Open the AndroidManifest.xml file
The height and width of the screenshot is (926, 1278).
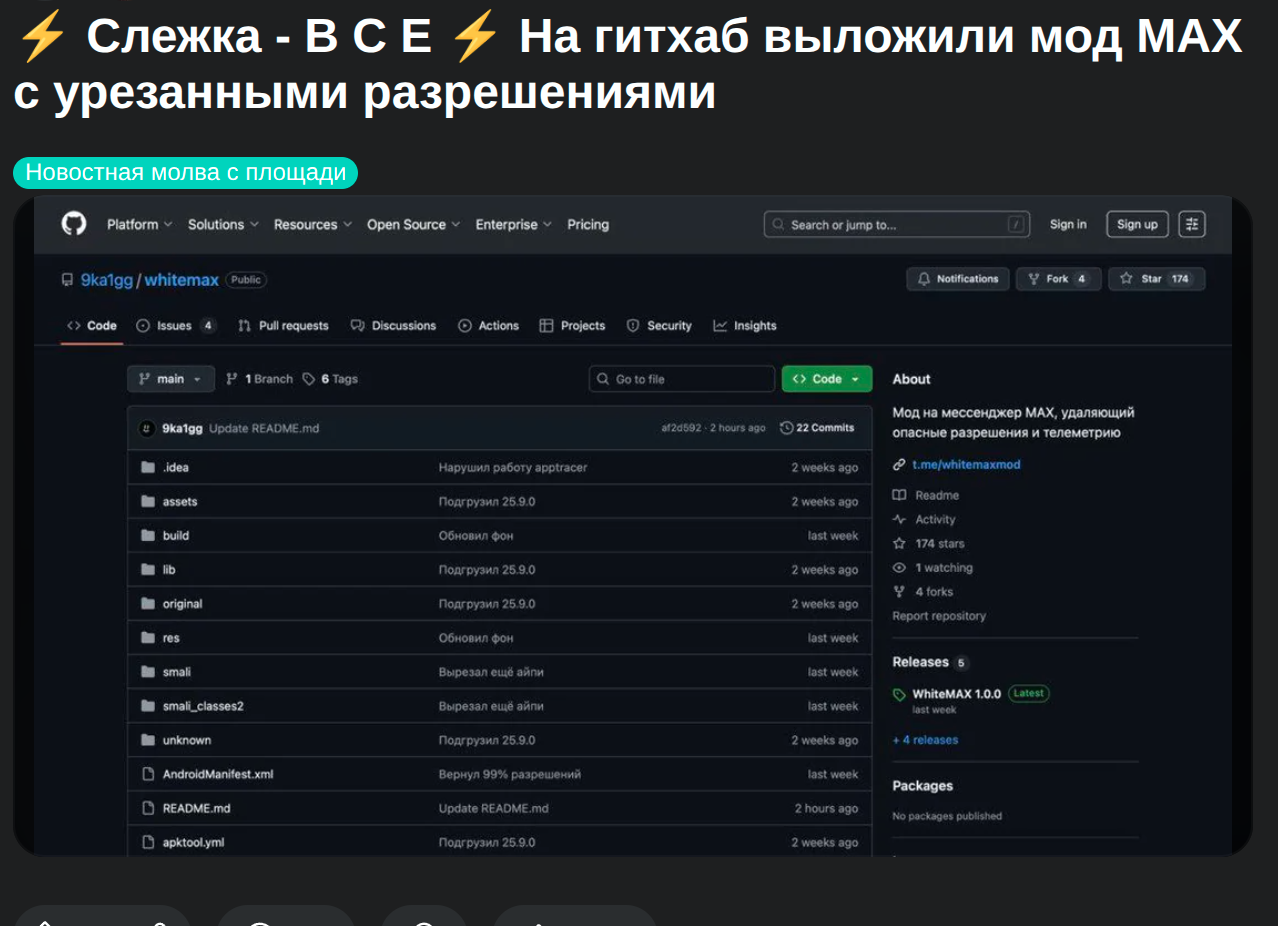tap(217, 774)
